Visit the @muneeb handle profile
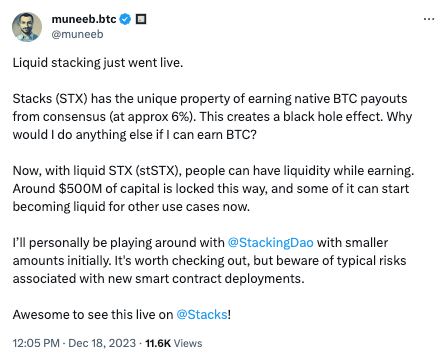 coord(77,34)
